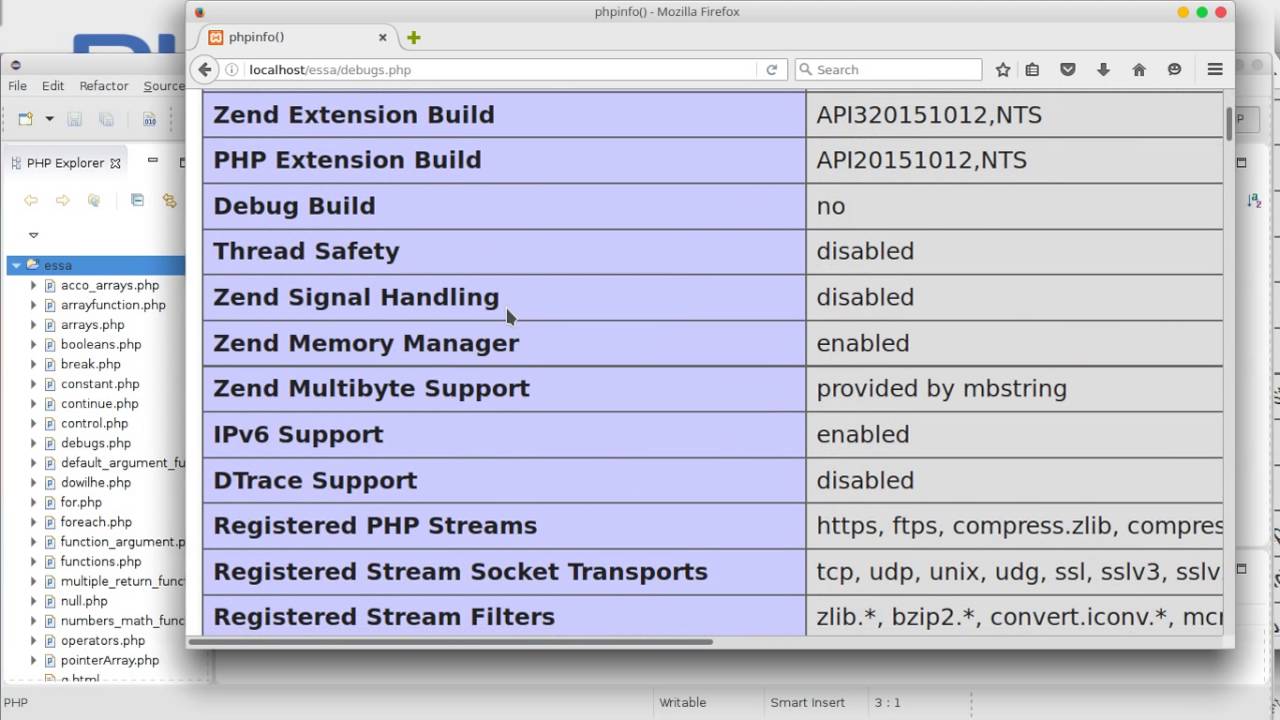Click Save All icon in Eclipse toolbar
Screen dimensions: 1280x720
[x=106, y=119]
